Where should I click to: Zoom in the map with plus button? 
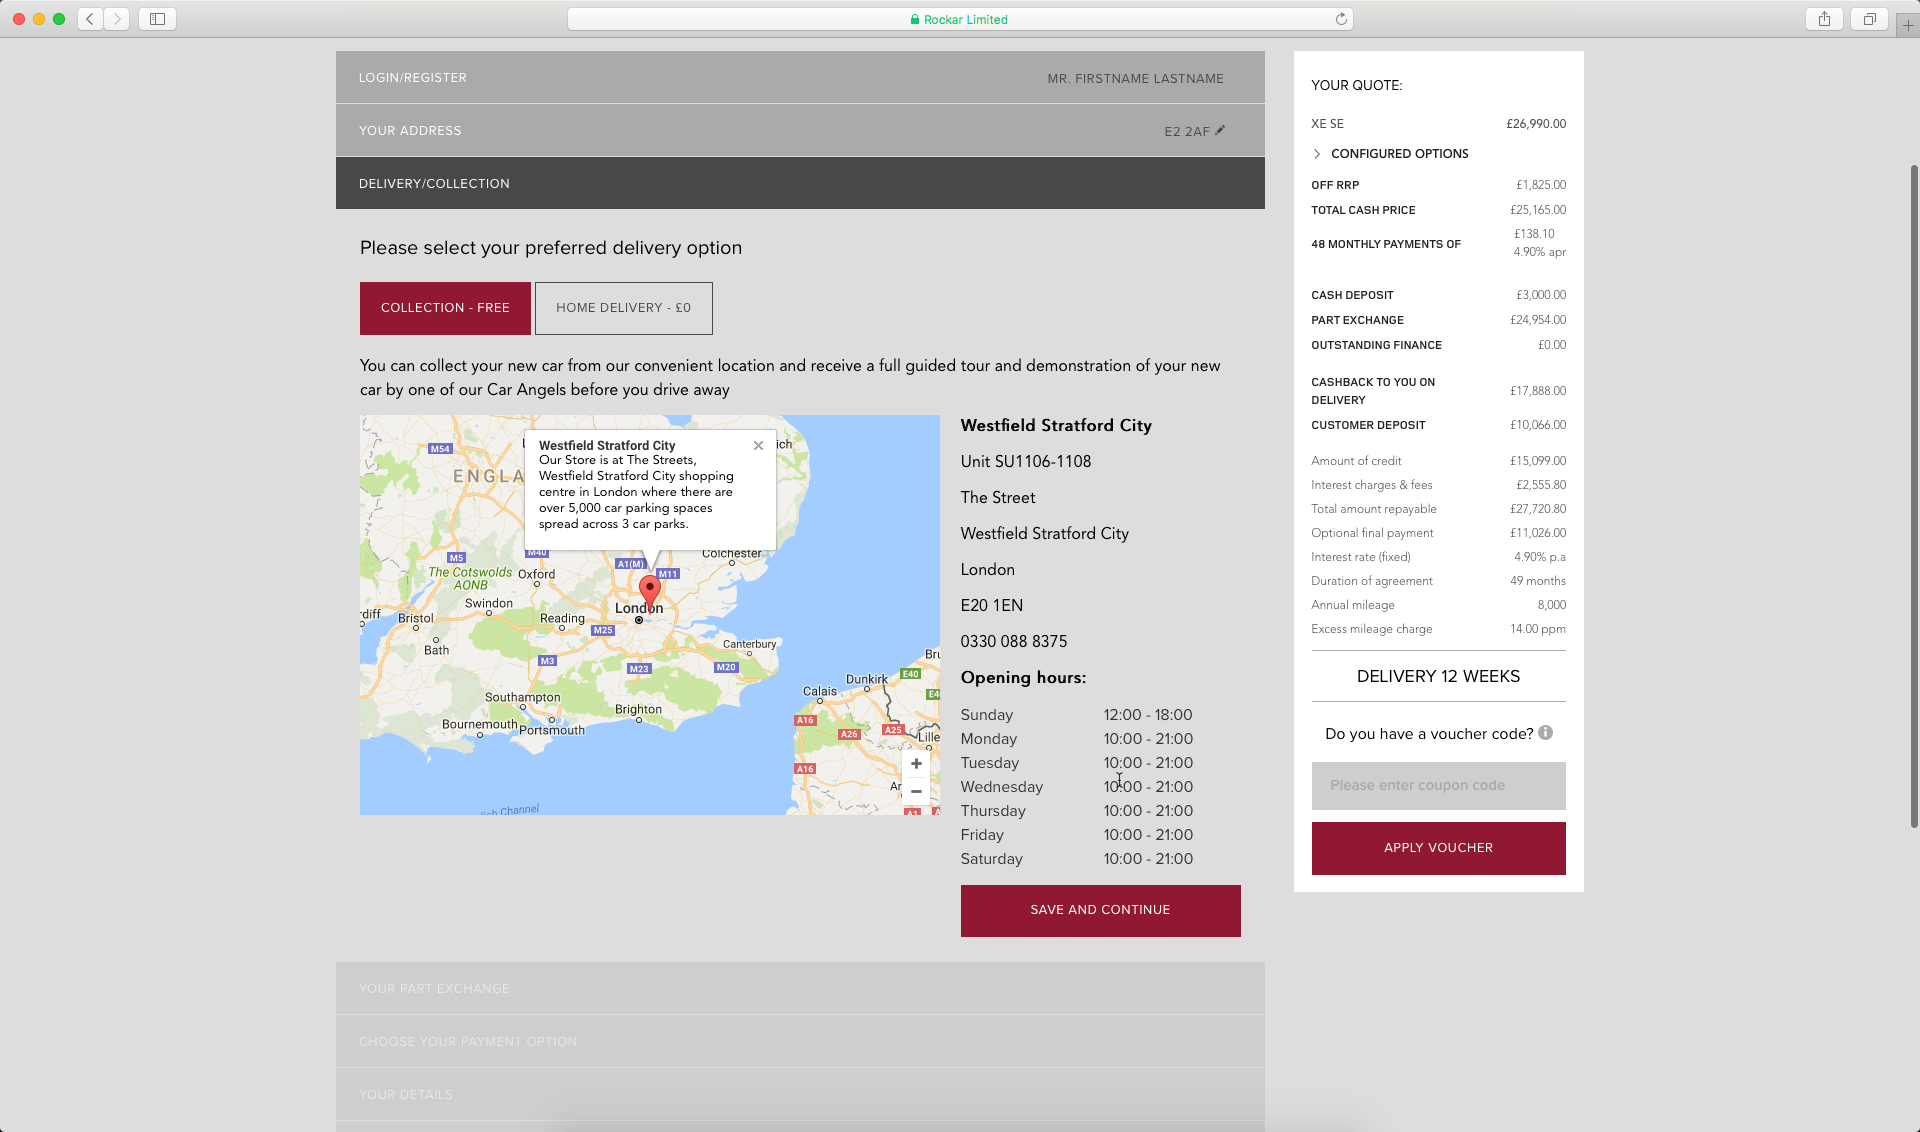point(916,764)
